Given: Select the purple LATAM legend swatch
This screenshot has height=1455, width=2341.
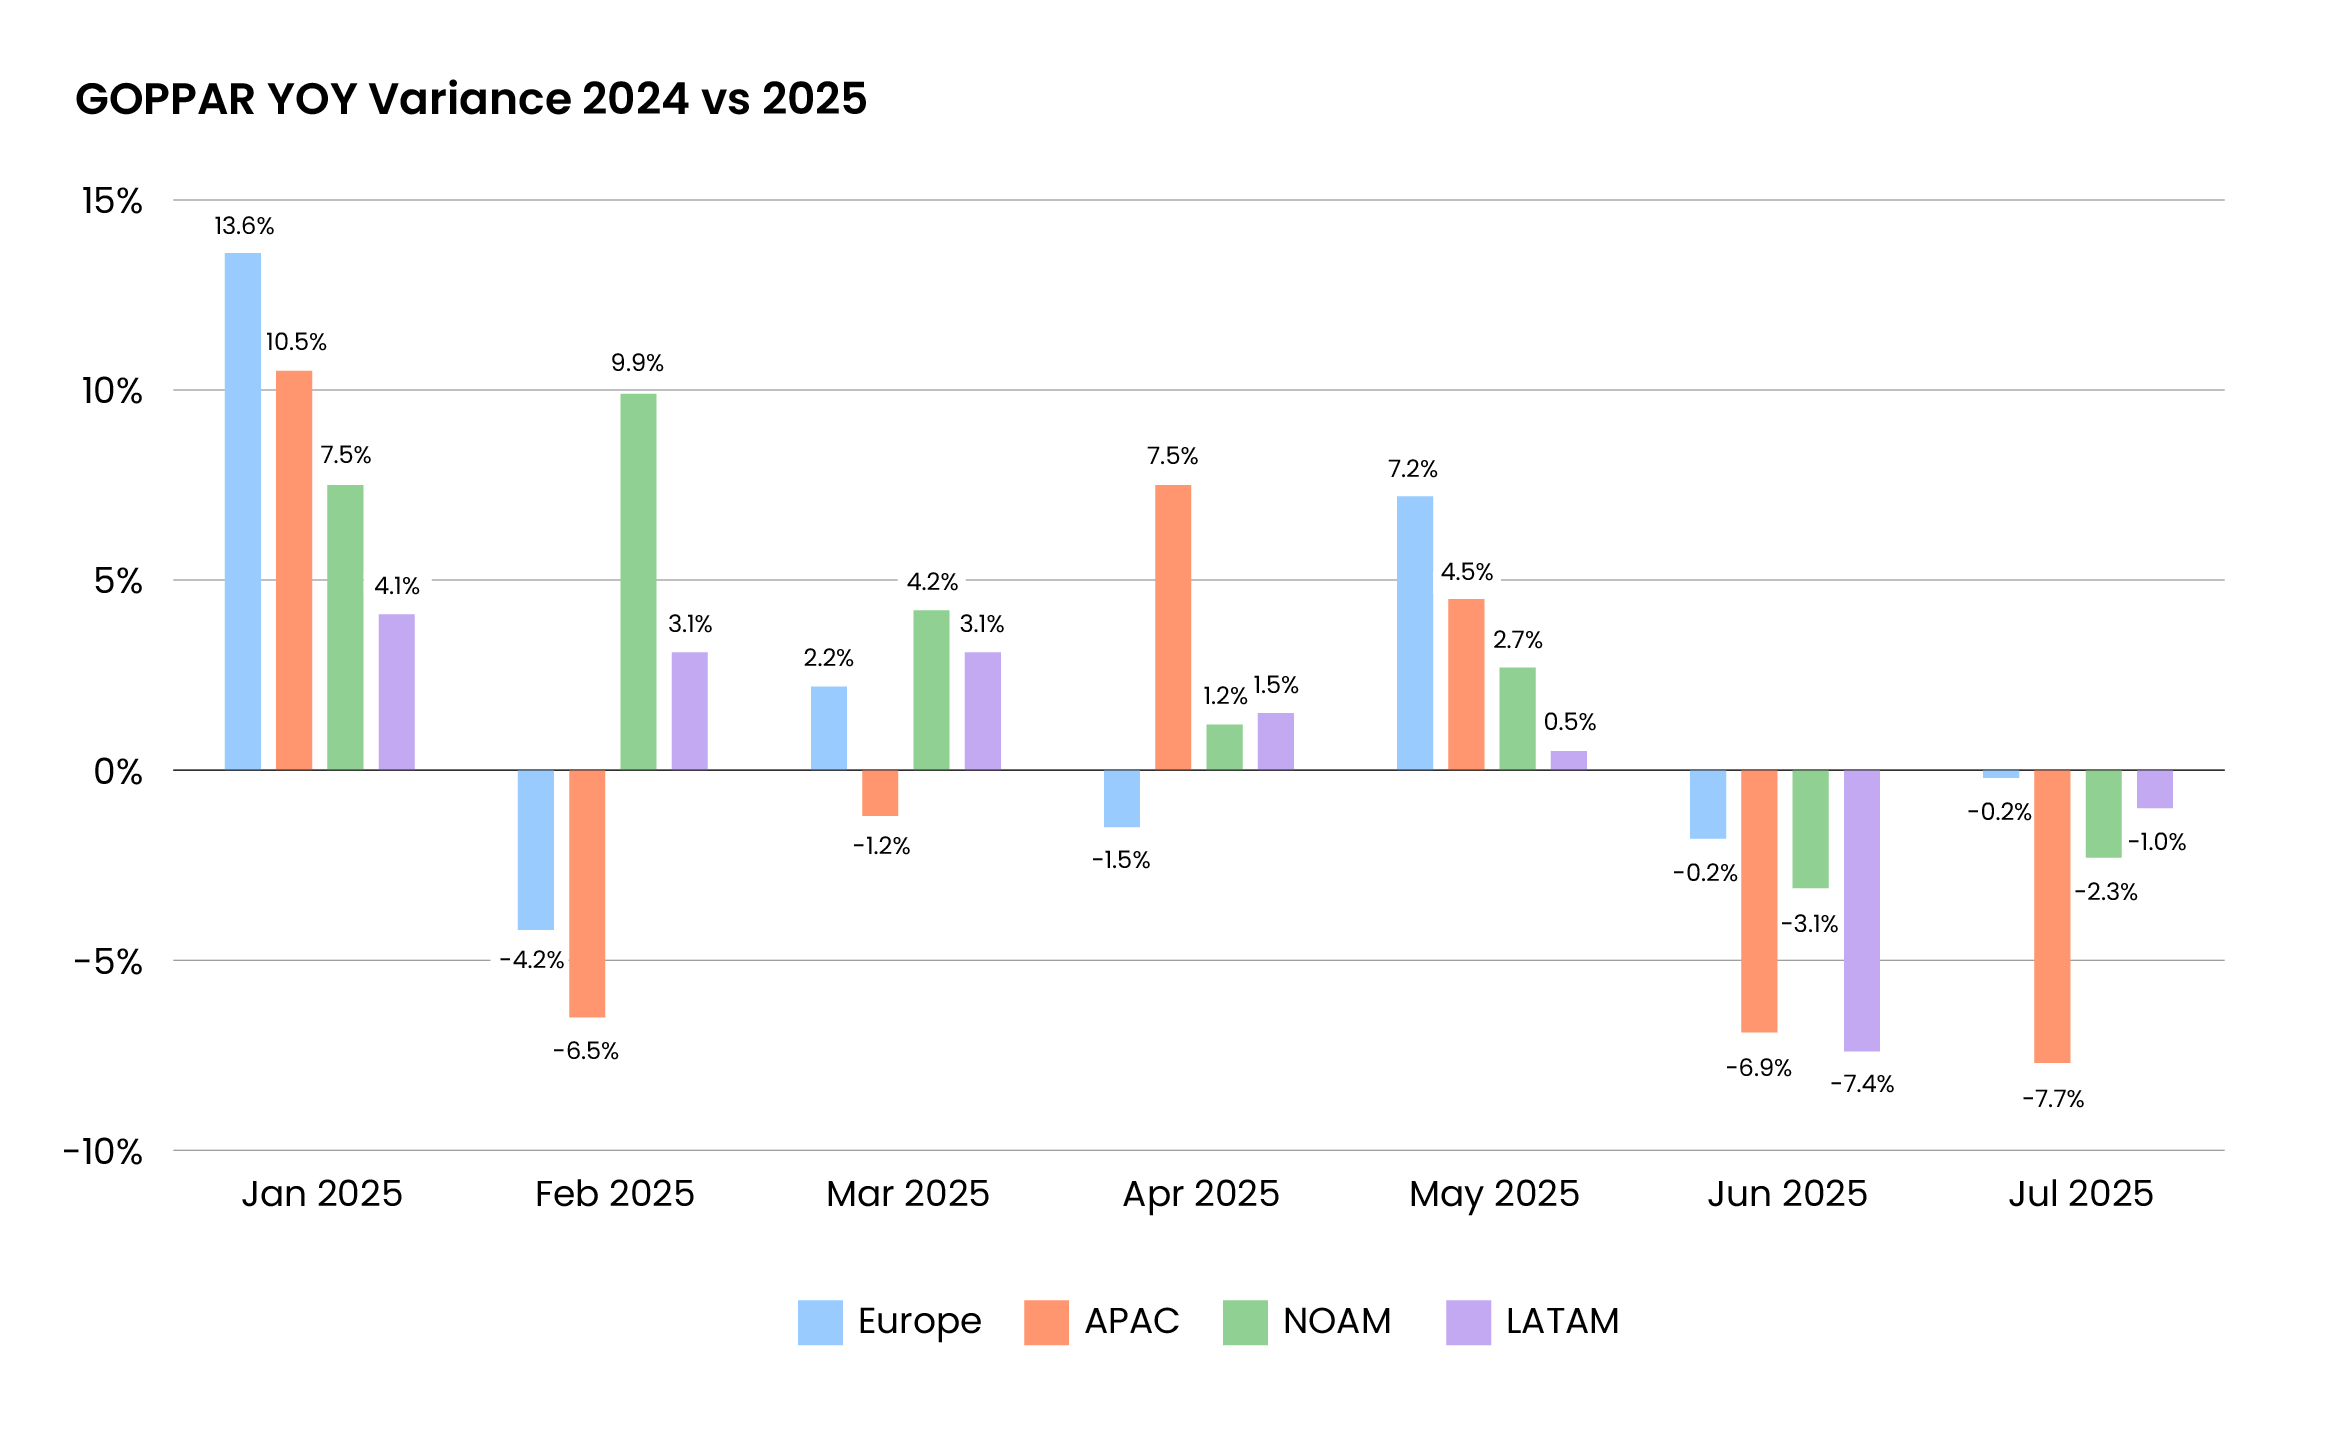Looking at the screenshot, I should coord(1468,1322).
